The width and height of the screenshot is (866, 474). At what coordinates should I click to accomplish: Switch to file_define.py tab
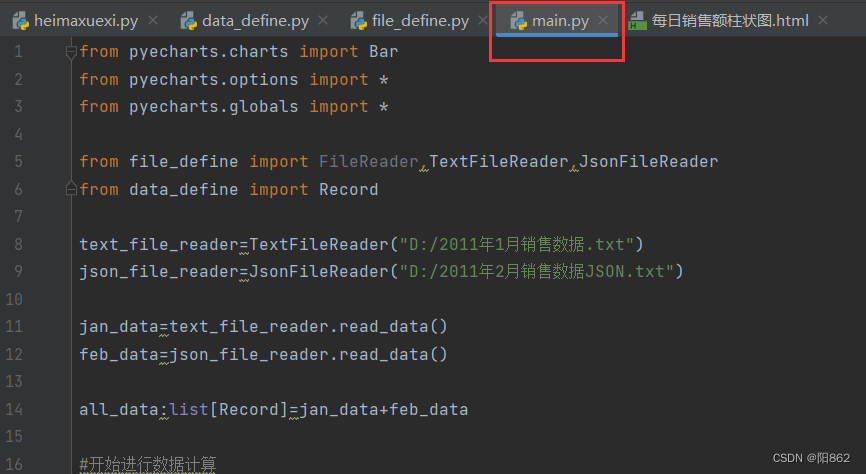coord(420,21)
